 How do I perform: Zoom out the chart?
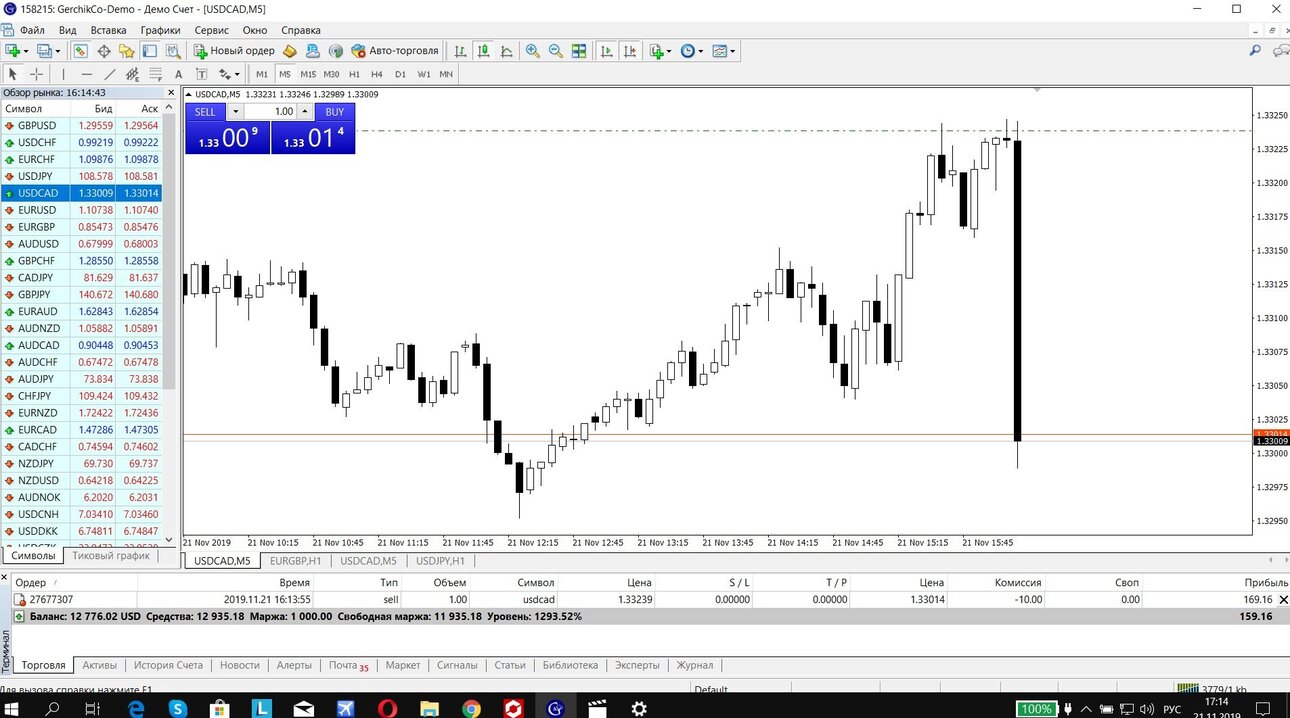tap(555, 51)
